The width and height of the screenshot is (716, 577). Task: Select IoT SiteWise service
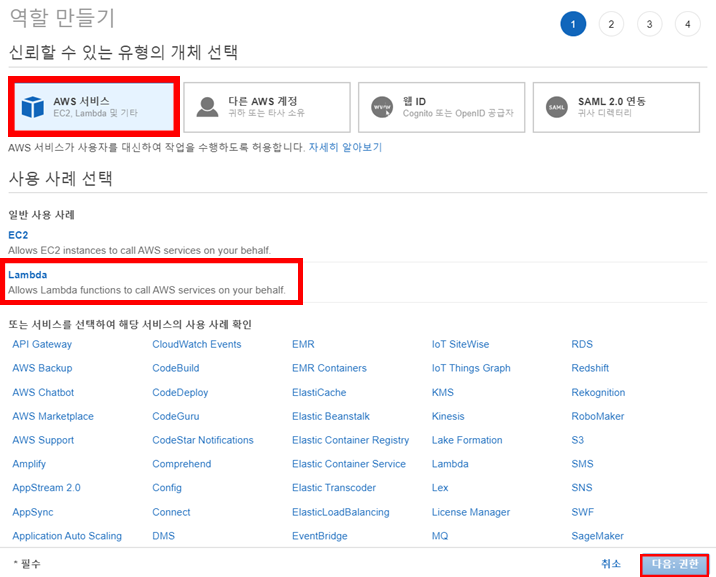460,344
